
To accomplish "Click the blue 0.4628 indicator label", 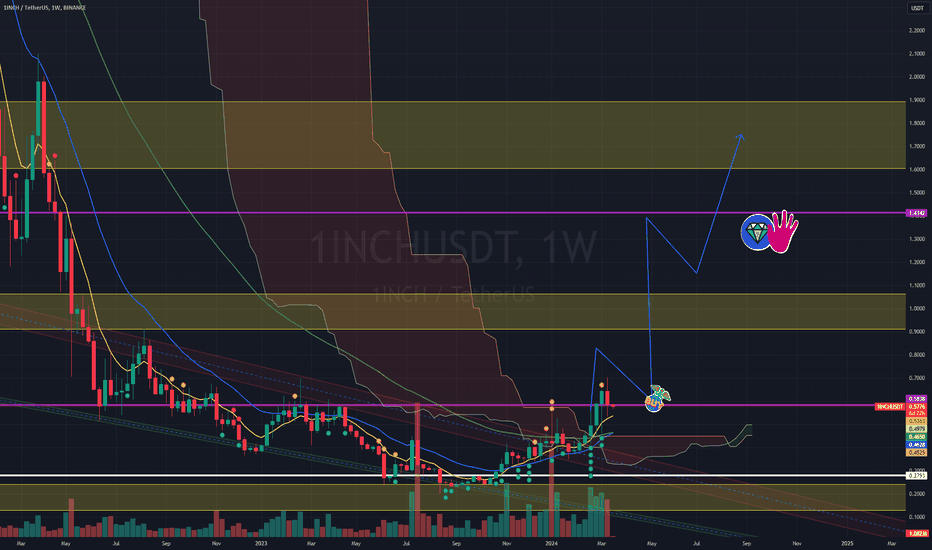I will pyautogui.click(x=917, y=444).
